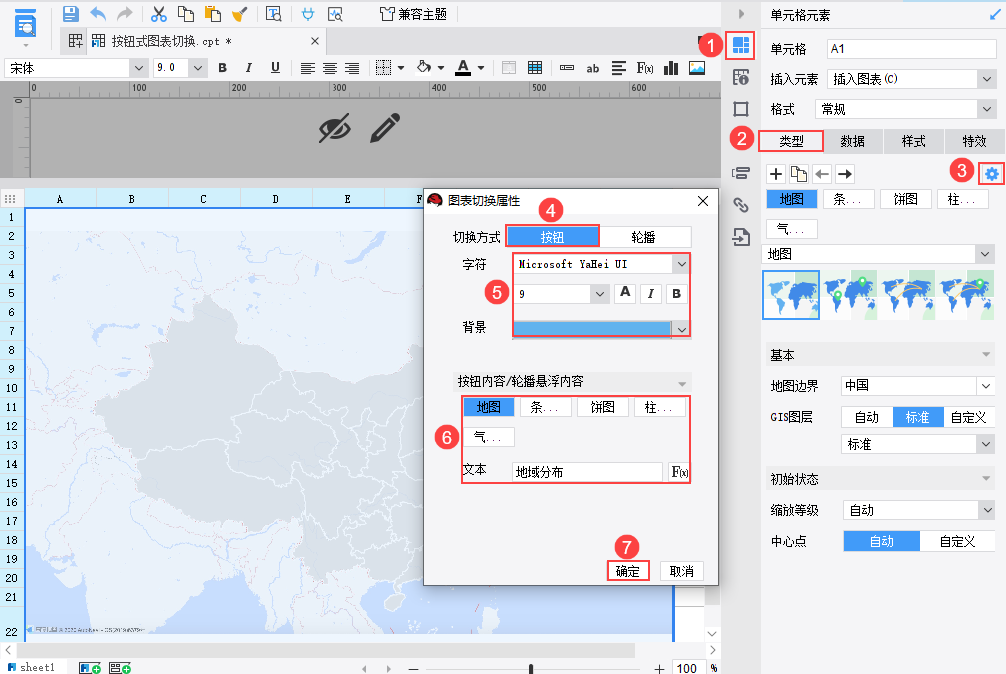Image resolution: width=1006 pixels, height=674 pixels.
Task: Toggle Bold in main formatting toolbar
Action: pyautogui.click(x=223, y=67)
